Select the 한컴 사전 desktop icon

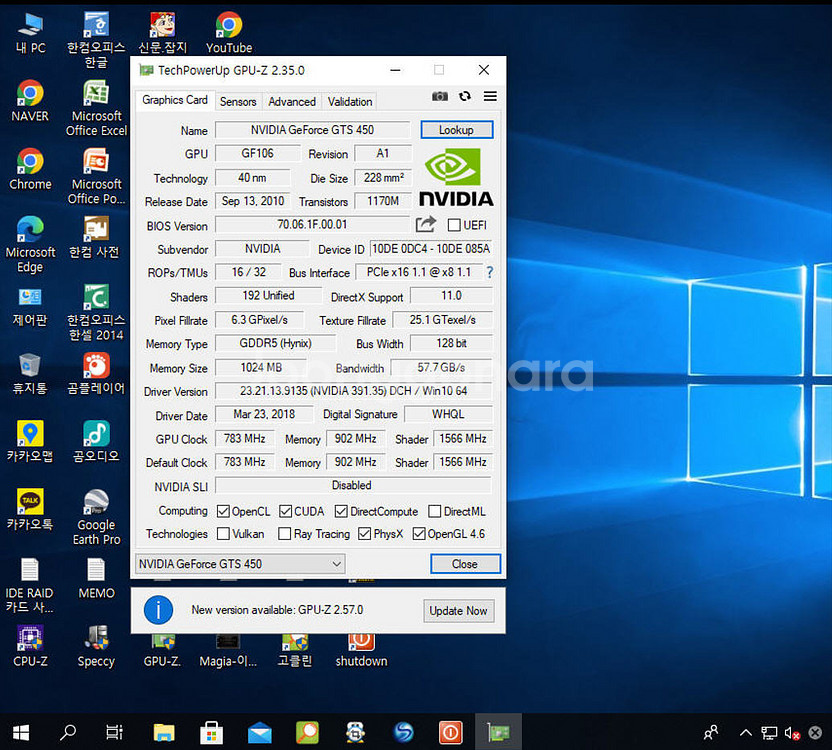click(96, 237)
